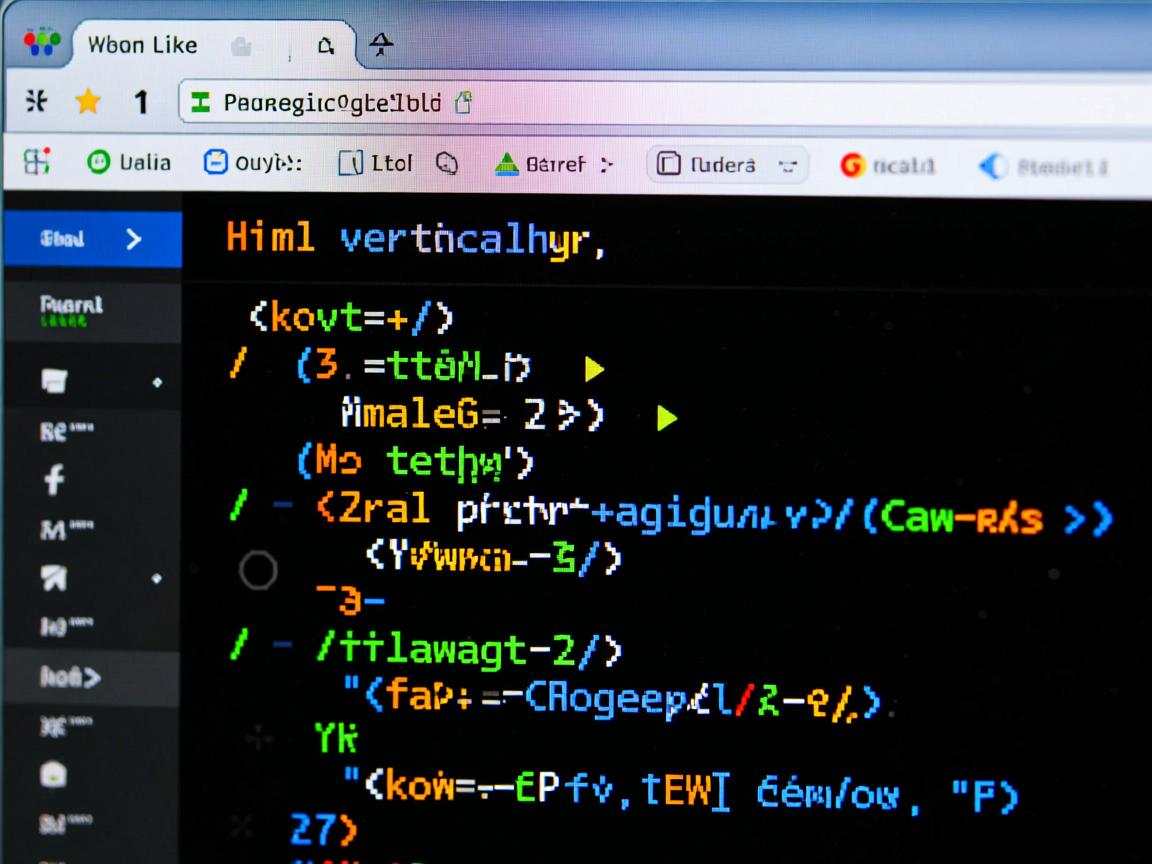The height and width of the screenshot is (864, 1152).
Task: Click the lock icon in the address bar
Action: coord(462,102)
